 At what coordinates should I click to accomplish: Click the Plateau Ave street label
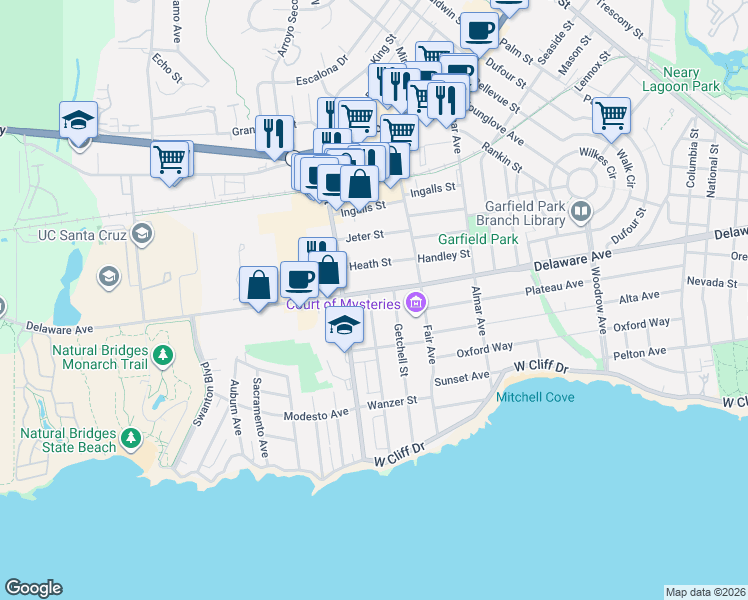(x=554, y=287)
